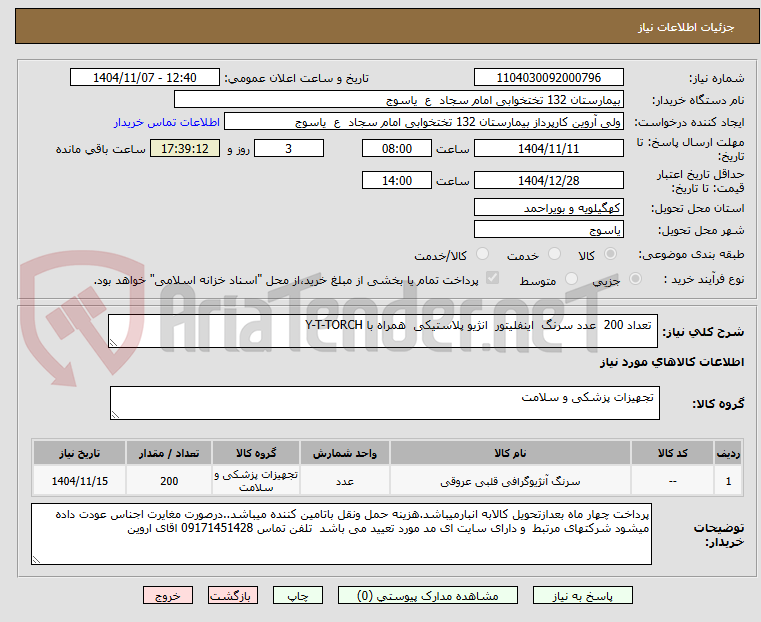Click the buyer organization name field
Viewport: 761px width, 622px height.
398,100
